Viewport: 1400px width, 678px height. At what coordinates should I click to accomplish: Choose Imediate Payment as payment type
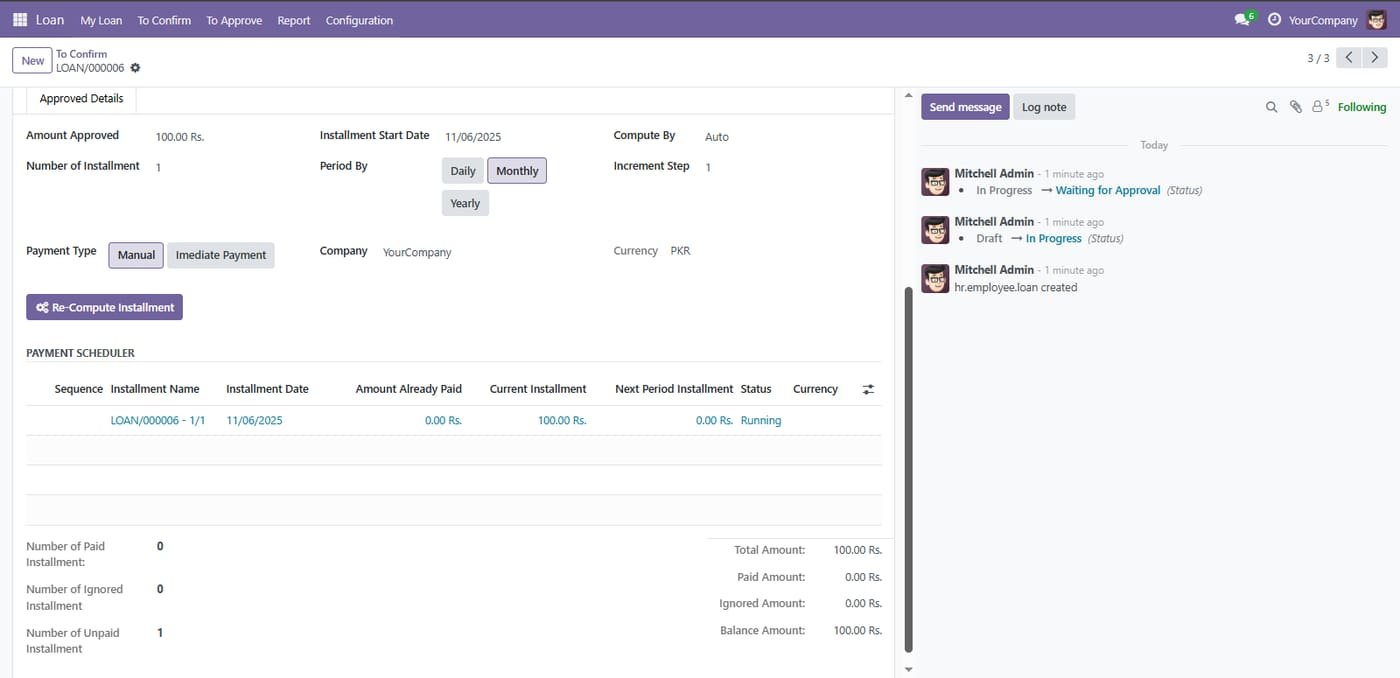pyautogui.click(x=221, y=255)
